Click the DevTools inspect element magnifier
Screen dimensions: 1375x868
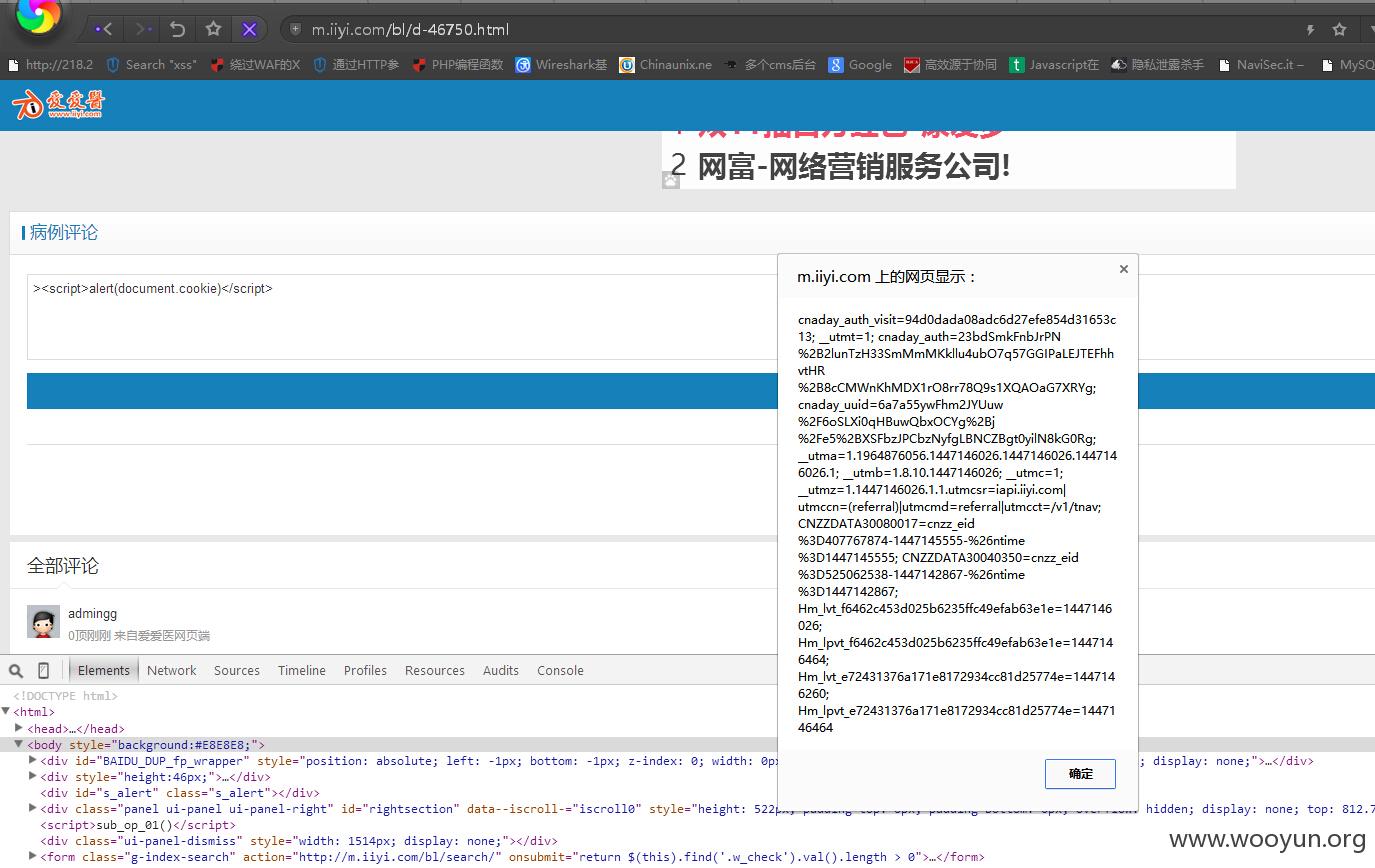tap(16, 670)
